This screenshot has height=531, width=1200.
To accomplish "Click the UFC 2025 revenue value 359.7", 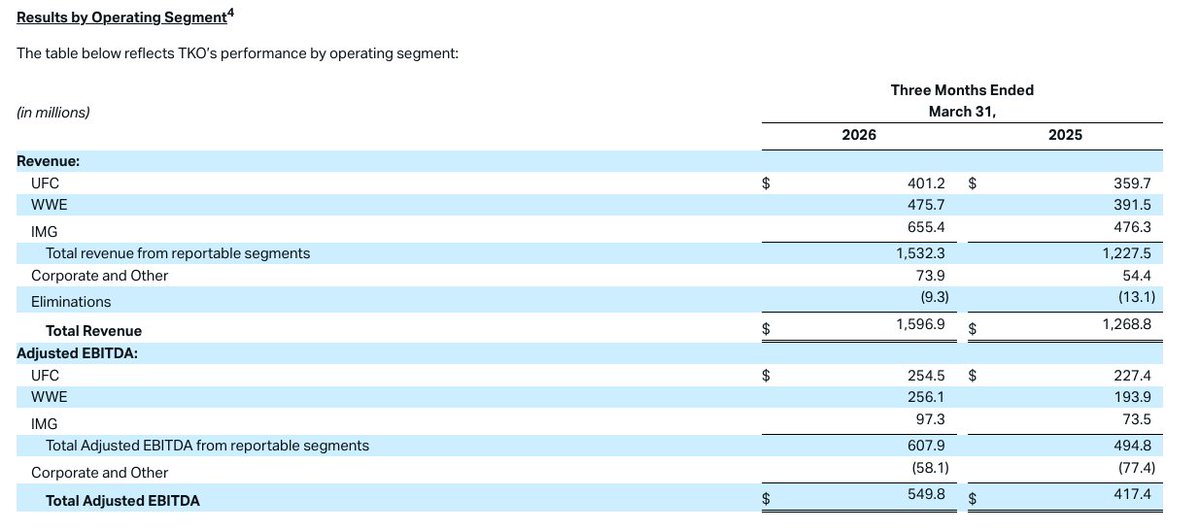I will tap(1132, 184).
